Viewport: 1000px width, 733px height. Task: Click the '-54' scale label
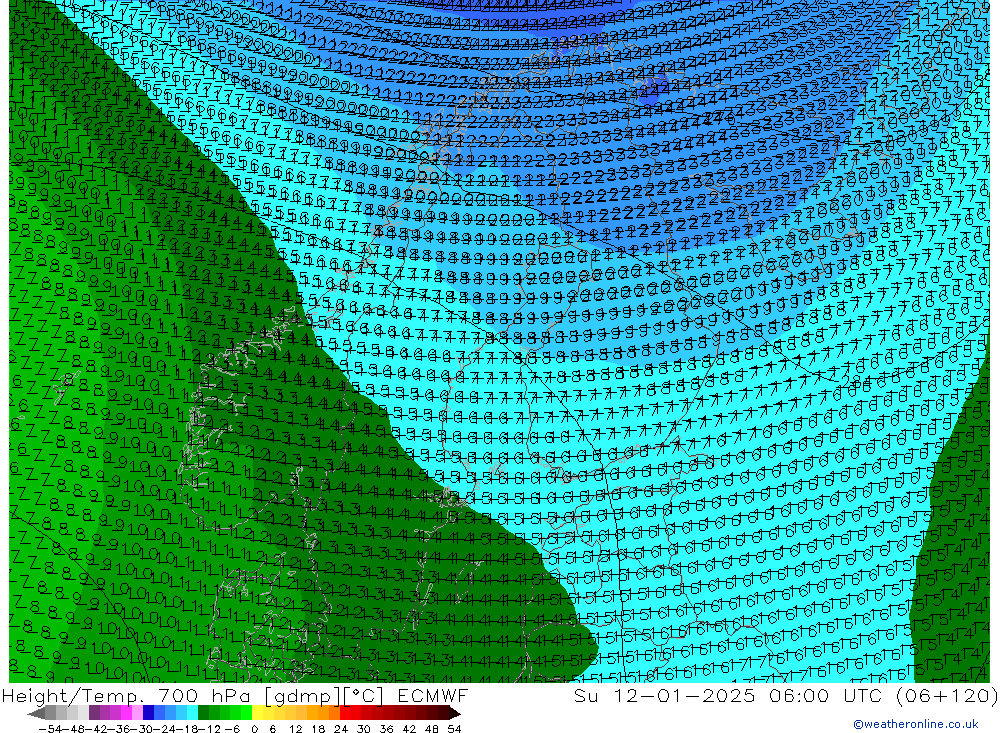click(50, 729)
